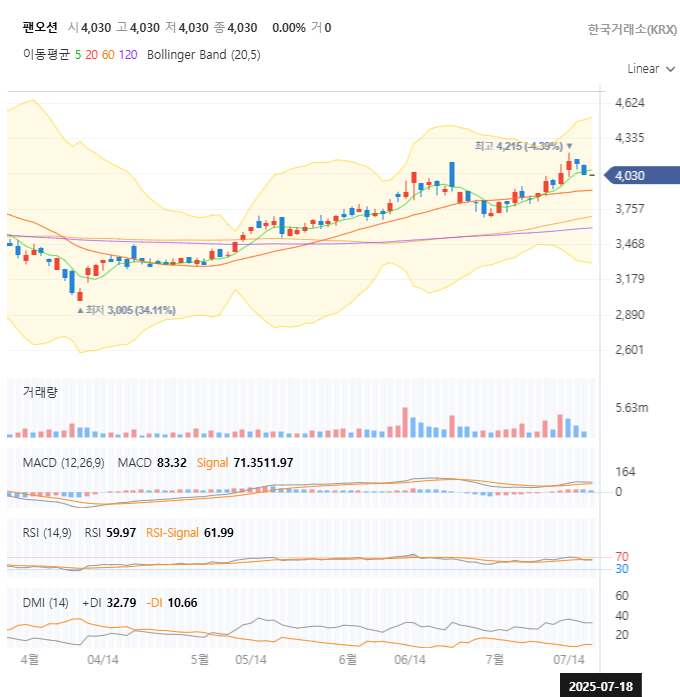Click the 4월 month axis label

tap(30, 659)
